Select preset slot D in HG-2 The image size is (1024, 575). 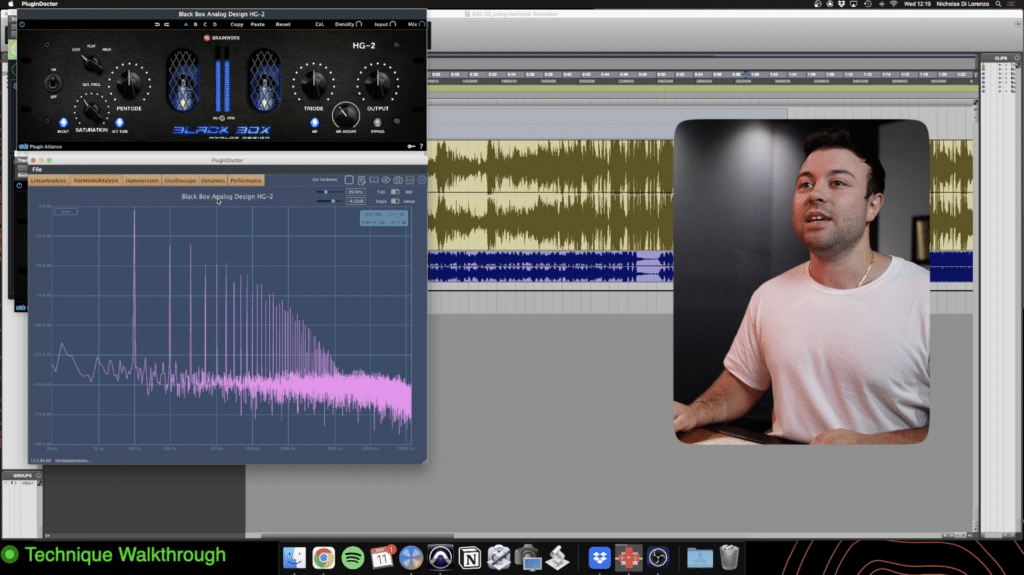tap(215, 24)
